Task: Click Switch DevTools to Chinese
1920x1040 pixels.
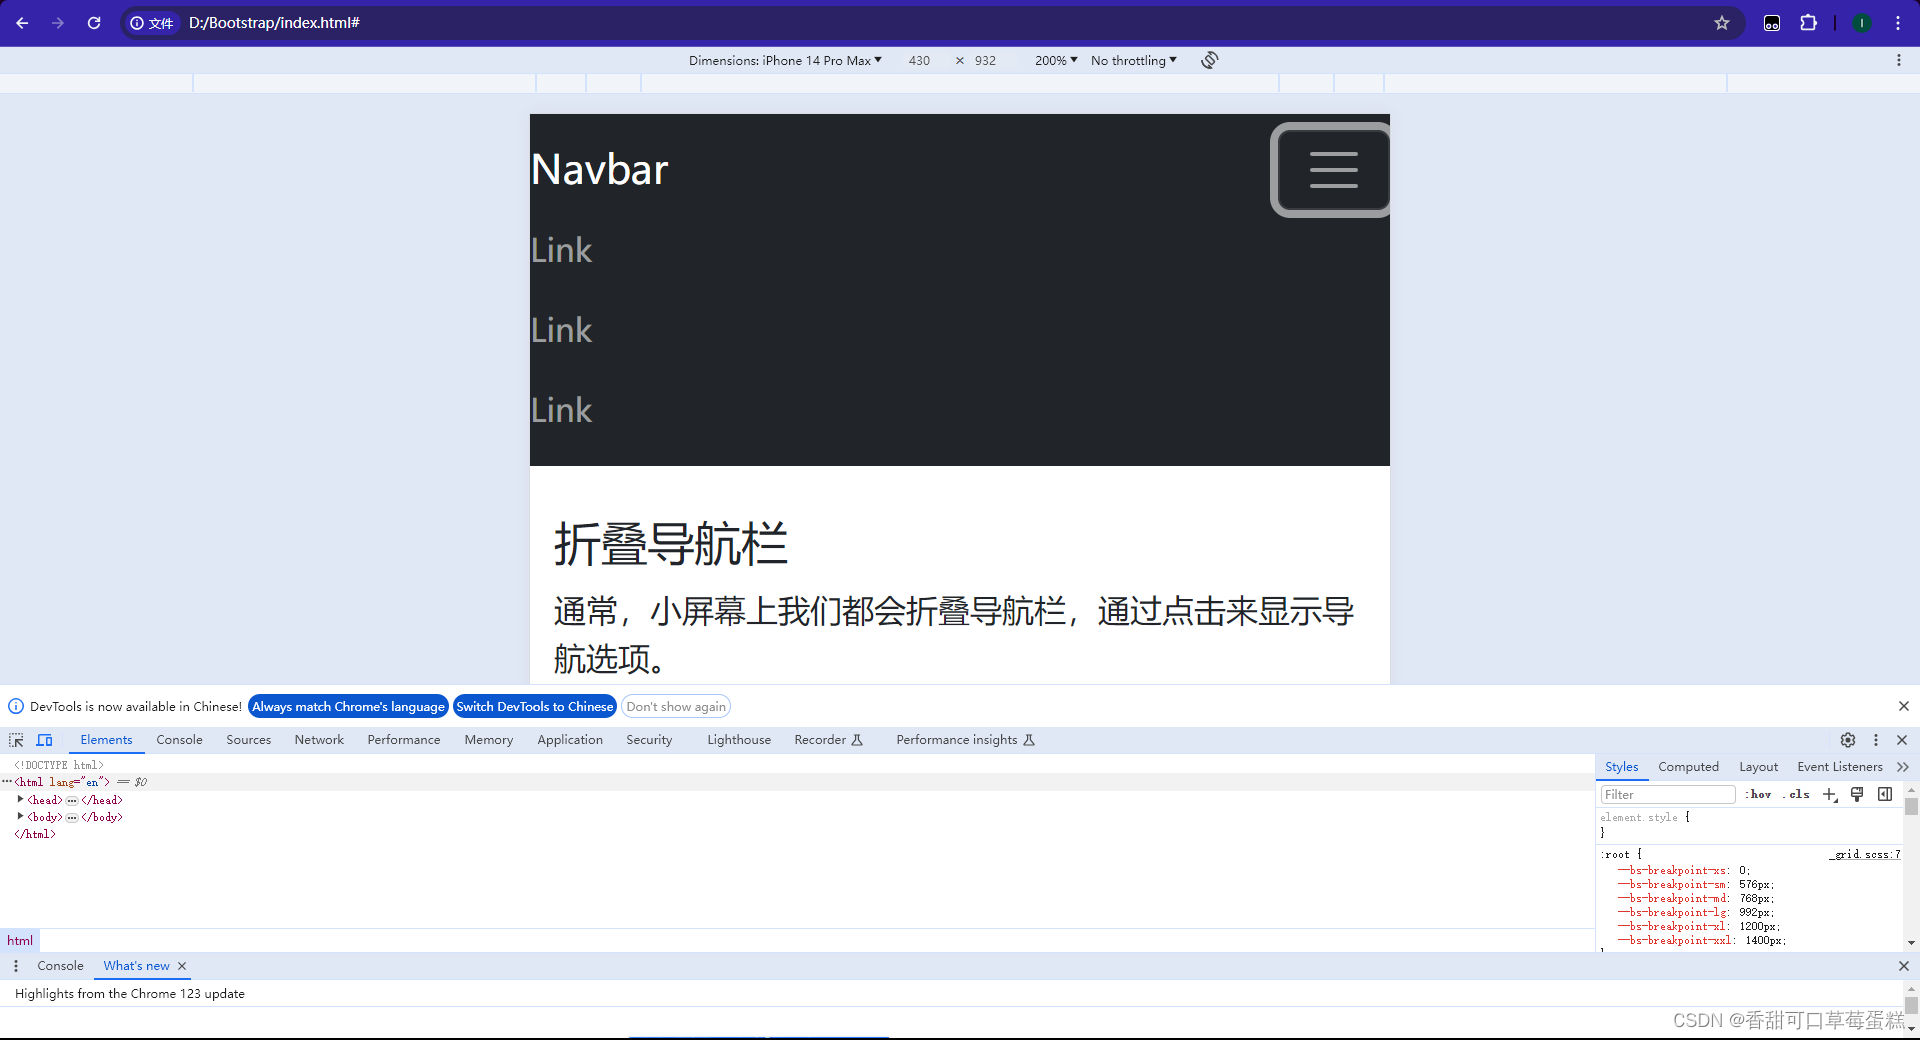Action: coord(534,706)
